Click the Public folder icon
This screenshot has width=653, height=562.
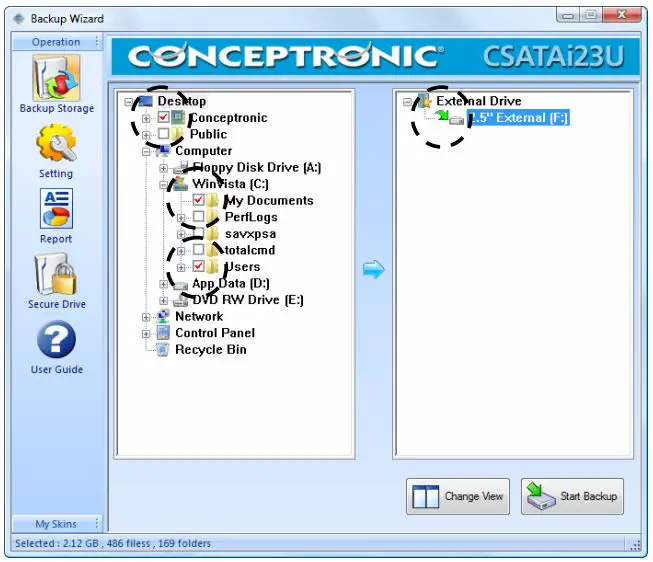click(177, 134)
